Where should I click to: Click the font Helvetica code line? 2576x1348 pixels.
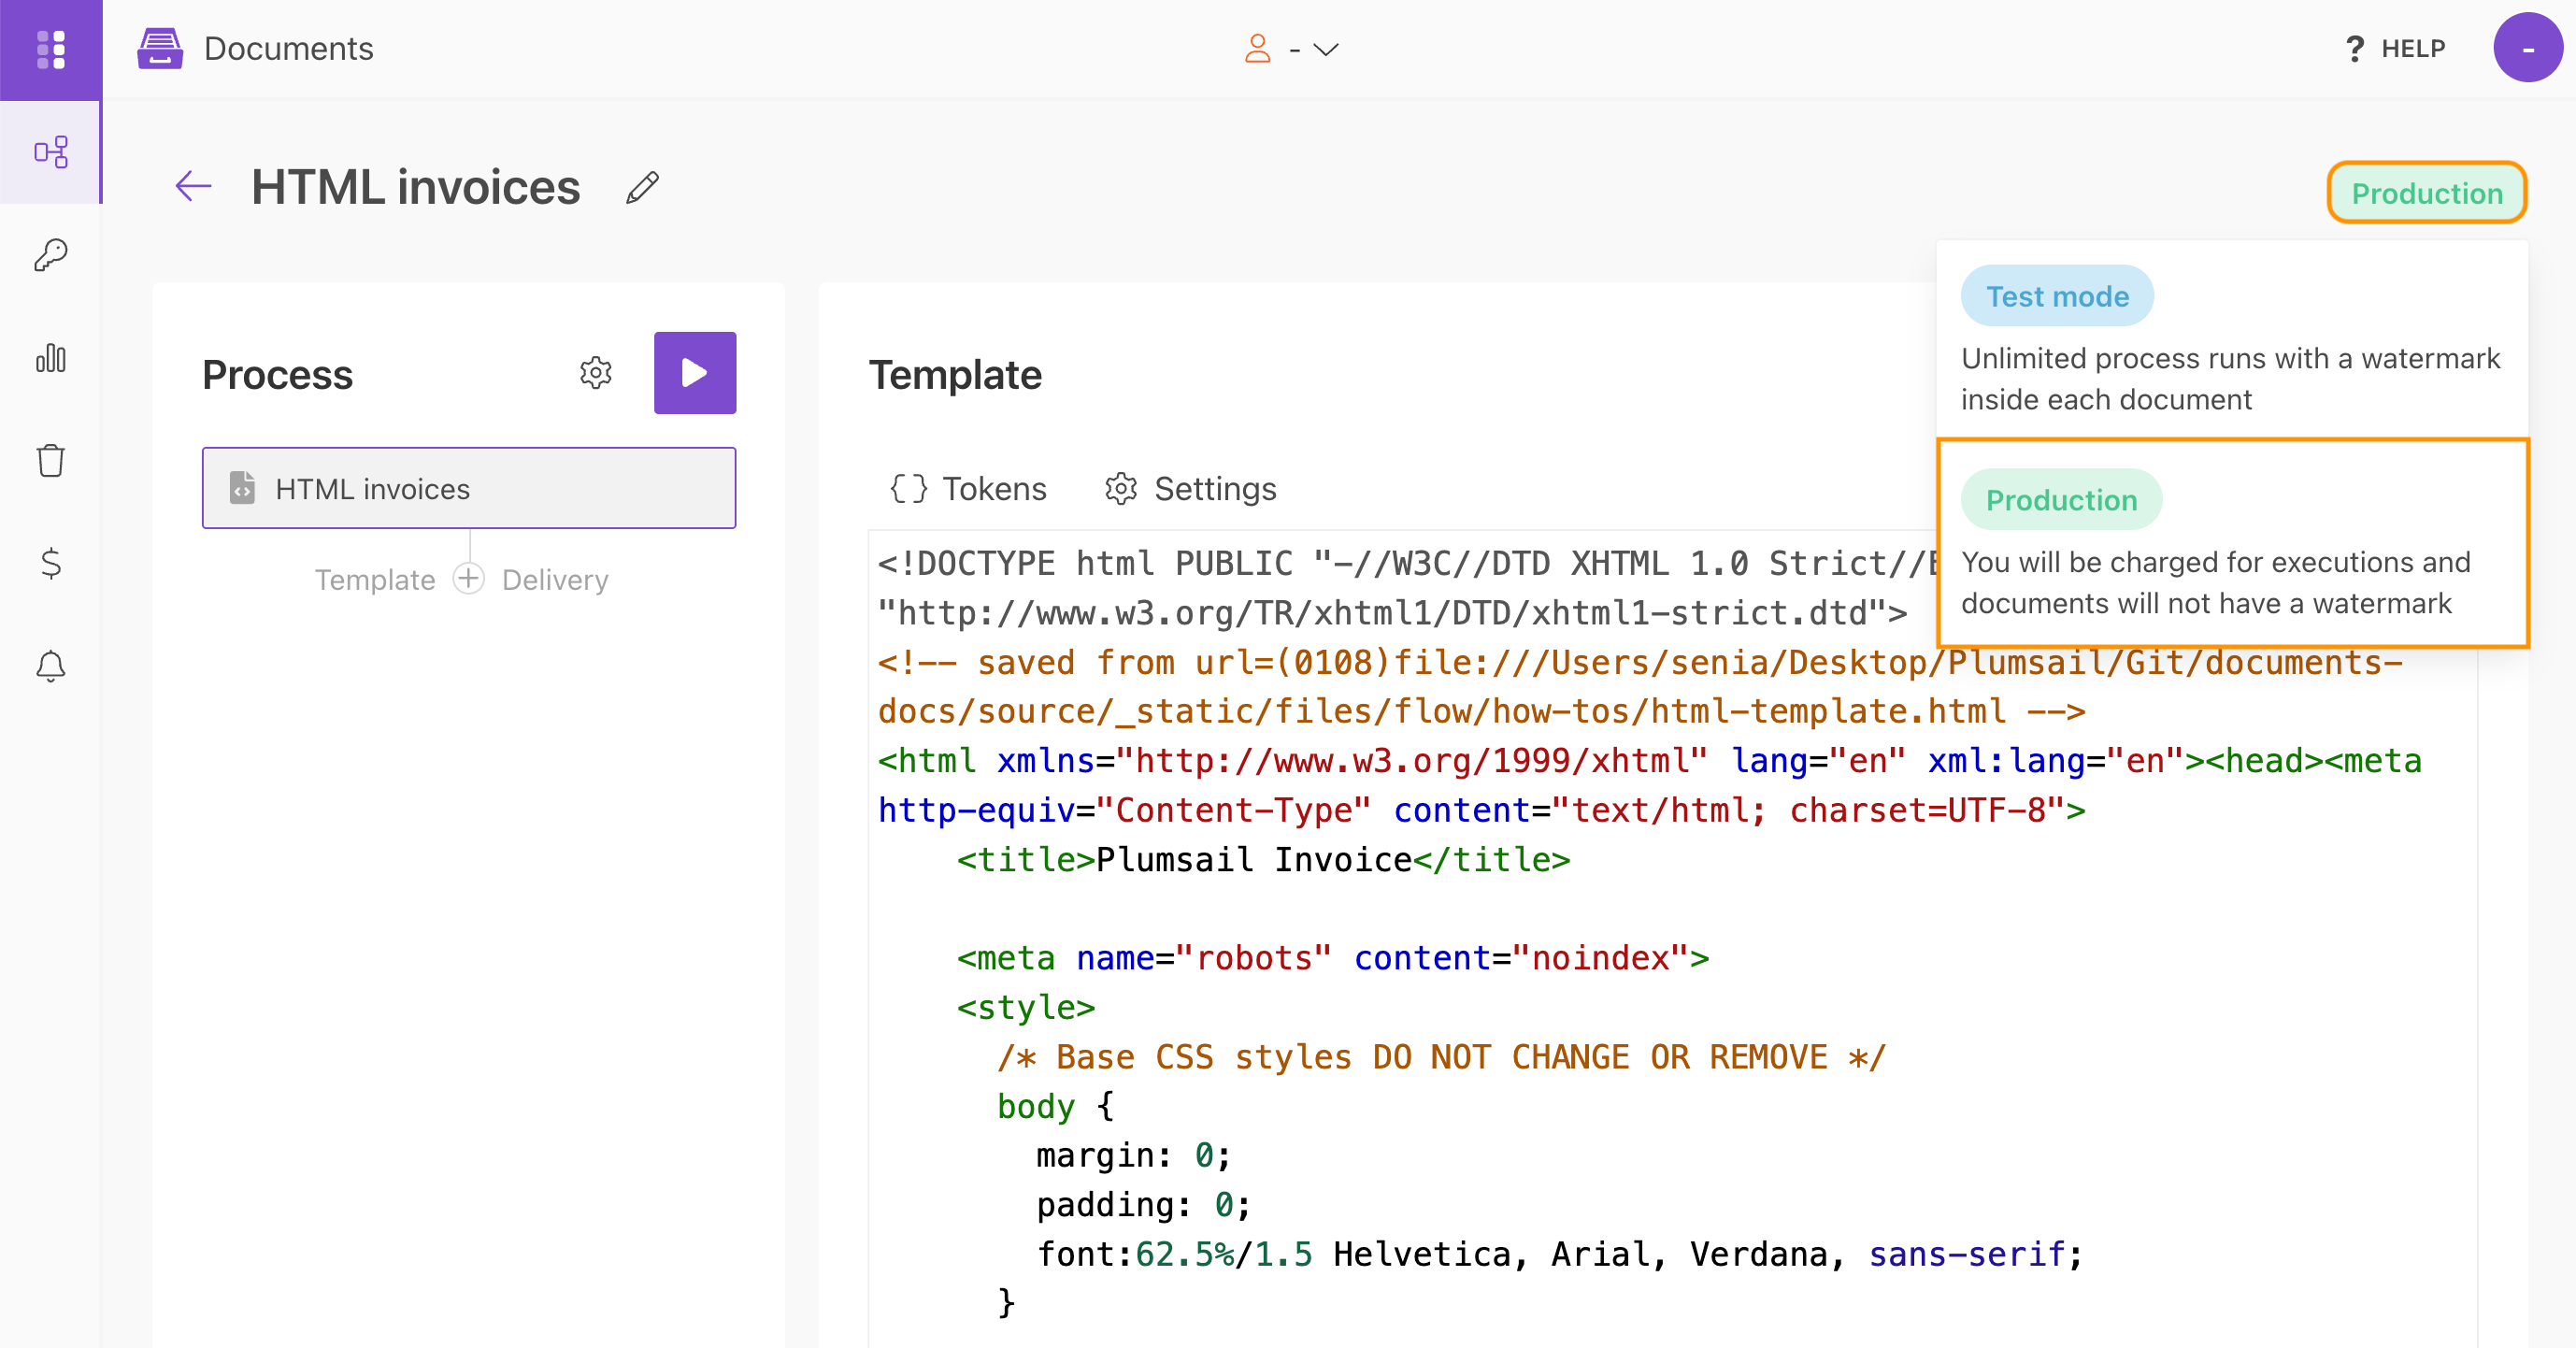(x=1559, y=1254)
